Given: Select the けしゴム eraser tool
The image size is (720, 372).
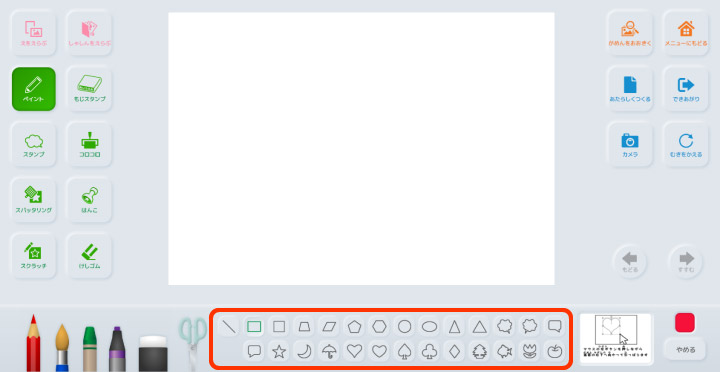Looking at the screenshot, I should [x=89, y=256].
